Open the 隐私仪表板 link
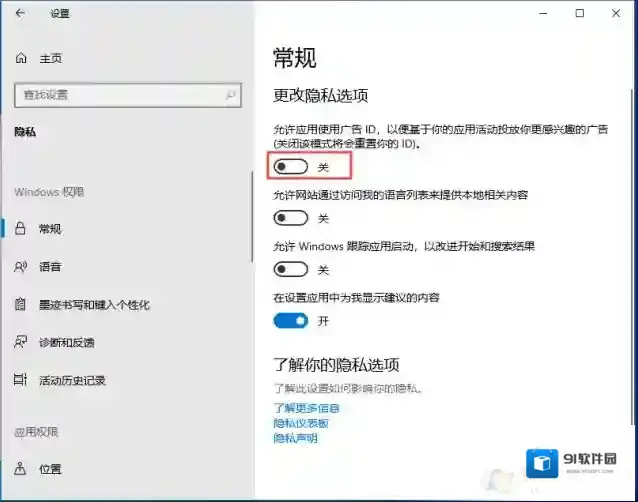Viewport: 638px width, 502px height. point(301,423)
